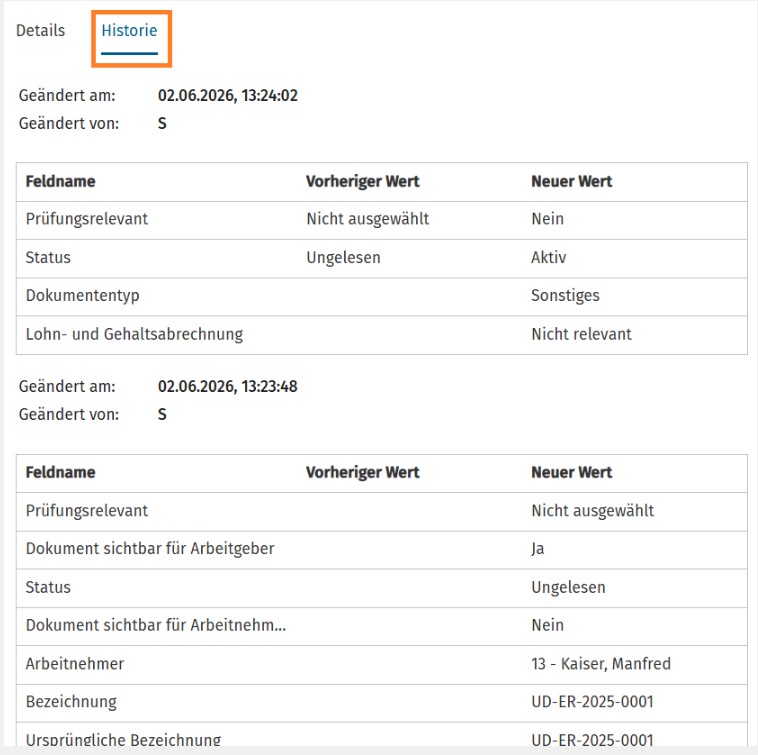Screen dimensions: 758x755
Task: Select the truncated Dokument sichtbar für Arbeitnehm... row
Action: pos(382,626)
